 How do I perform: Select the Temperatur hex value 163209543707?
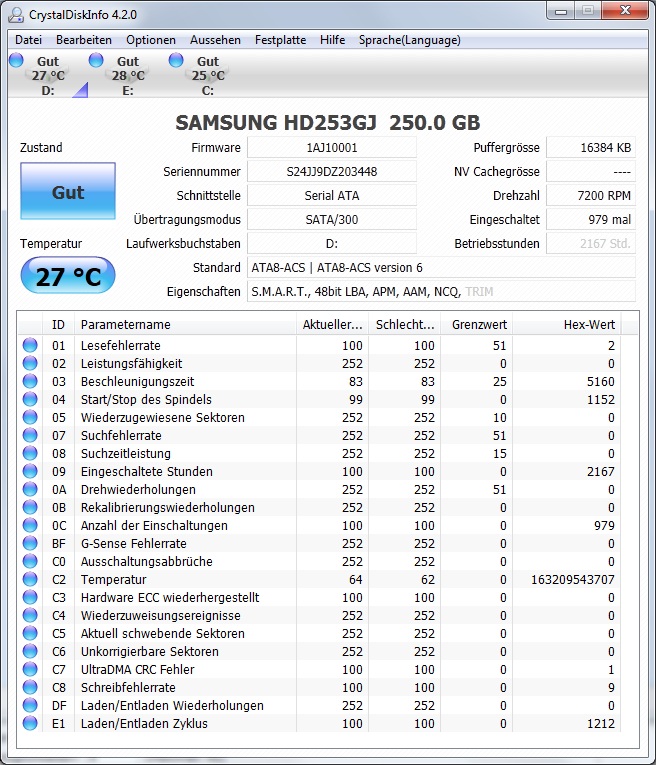click(573, 580)
